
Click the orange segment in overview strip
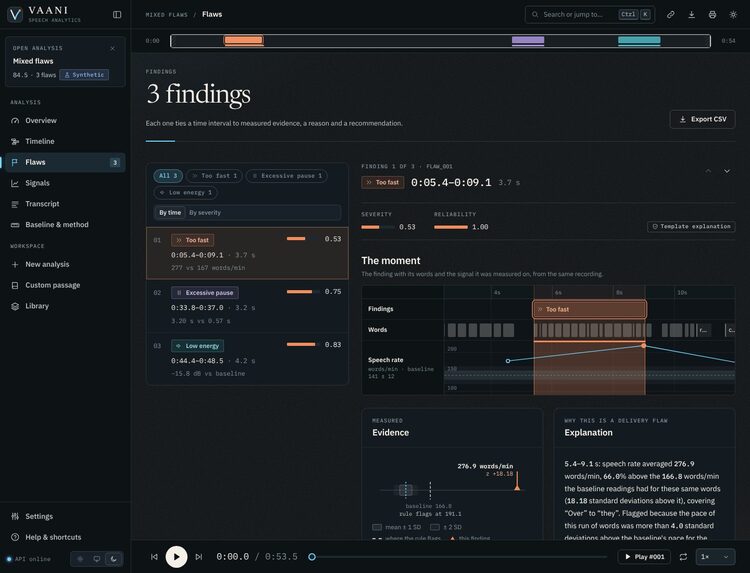pos(243,40)
